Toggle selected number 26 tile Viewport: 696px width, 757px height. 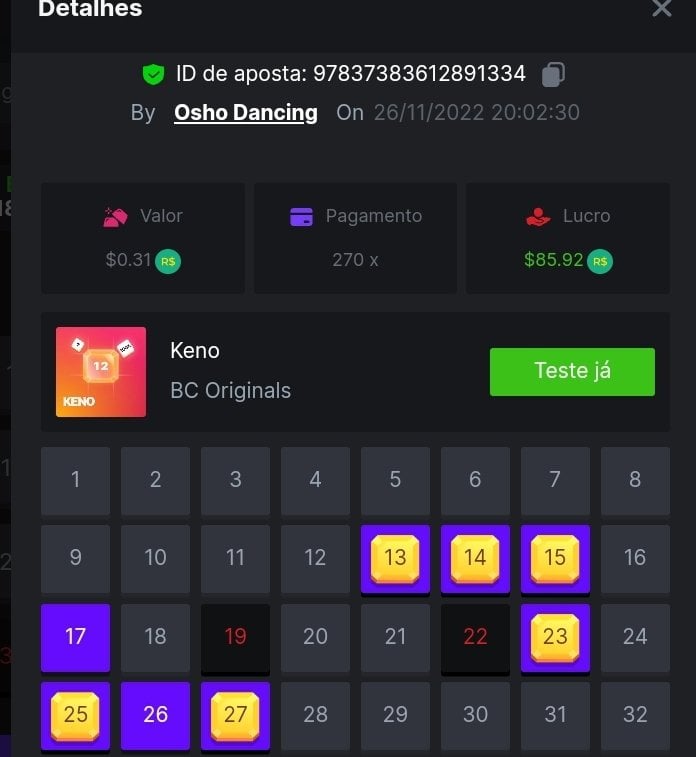(155, 715)
